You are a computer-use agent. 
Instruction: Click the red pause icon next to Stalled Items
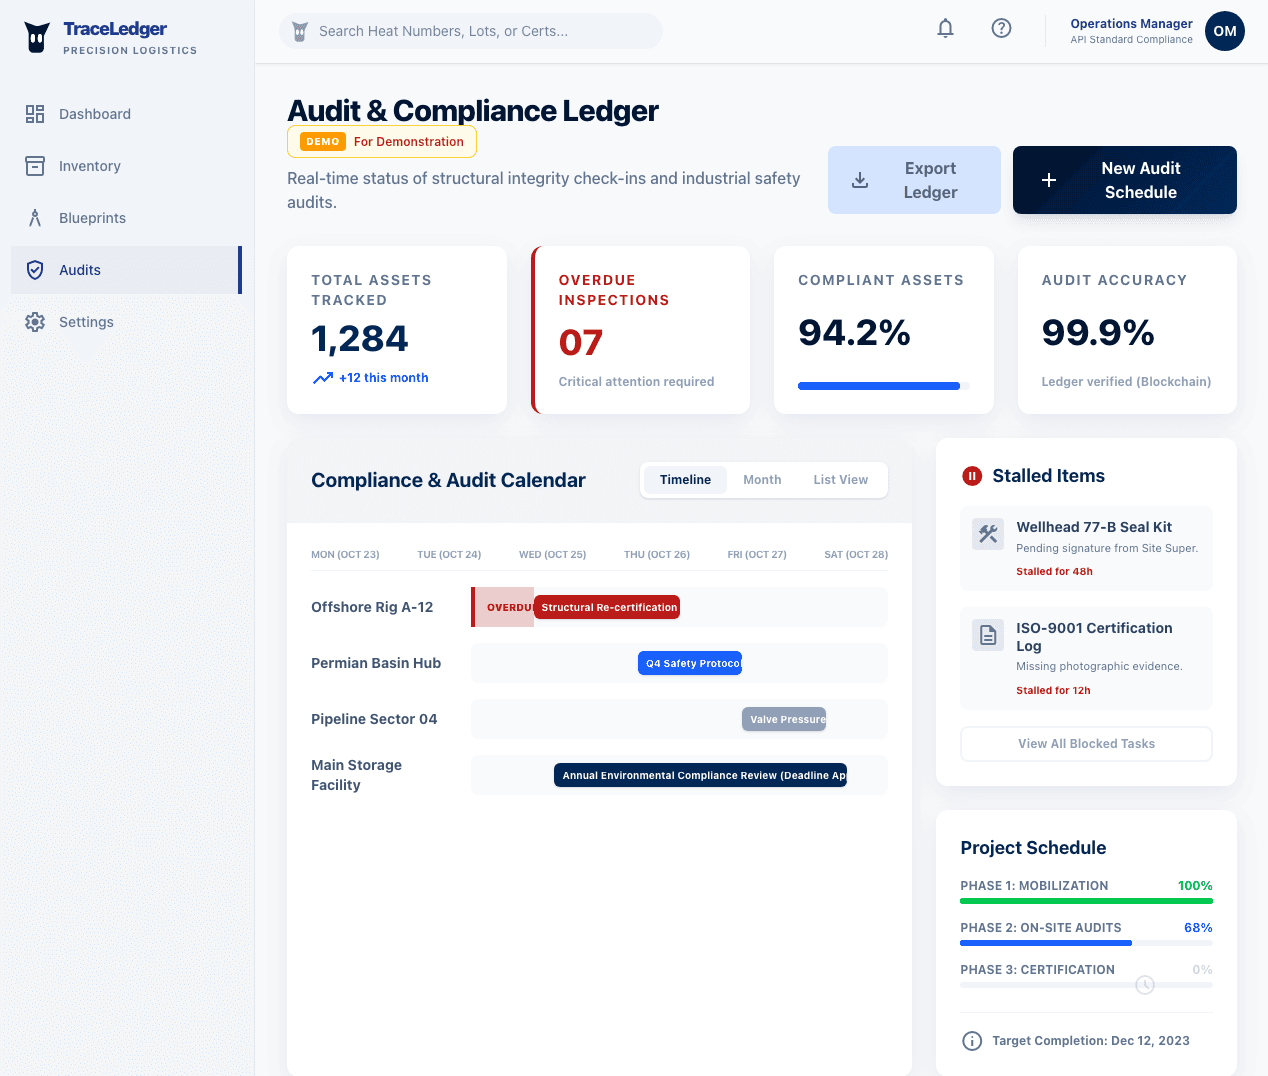point(972,476)
